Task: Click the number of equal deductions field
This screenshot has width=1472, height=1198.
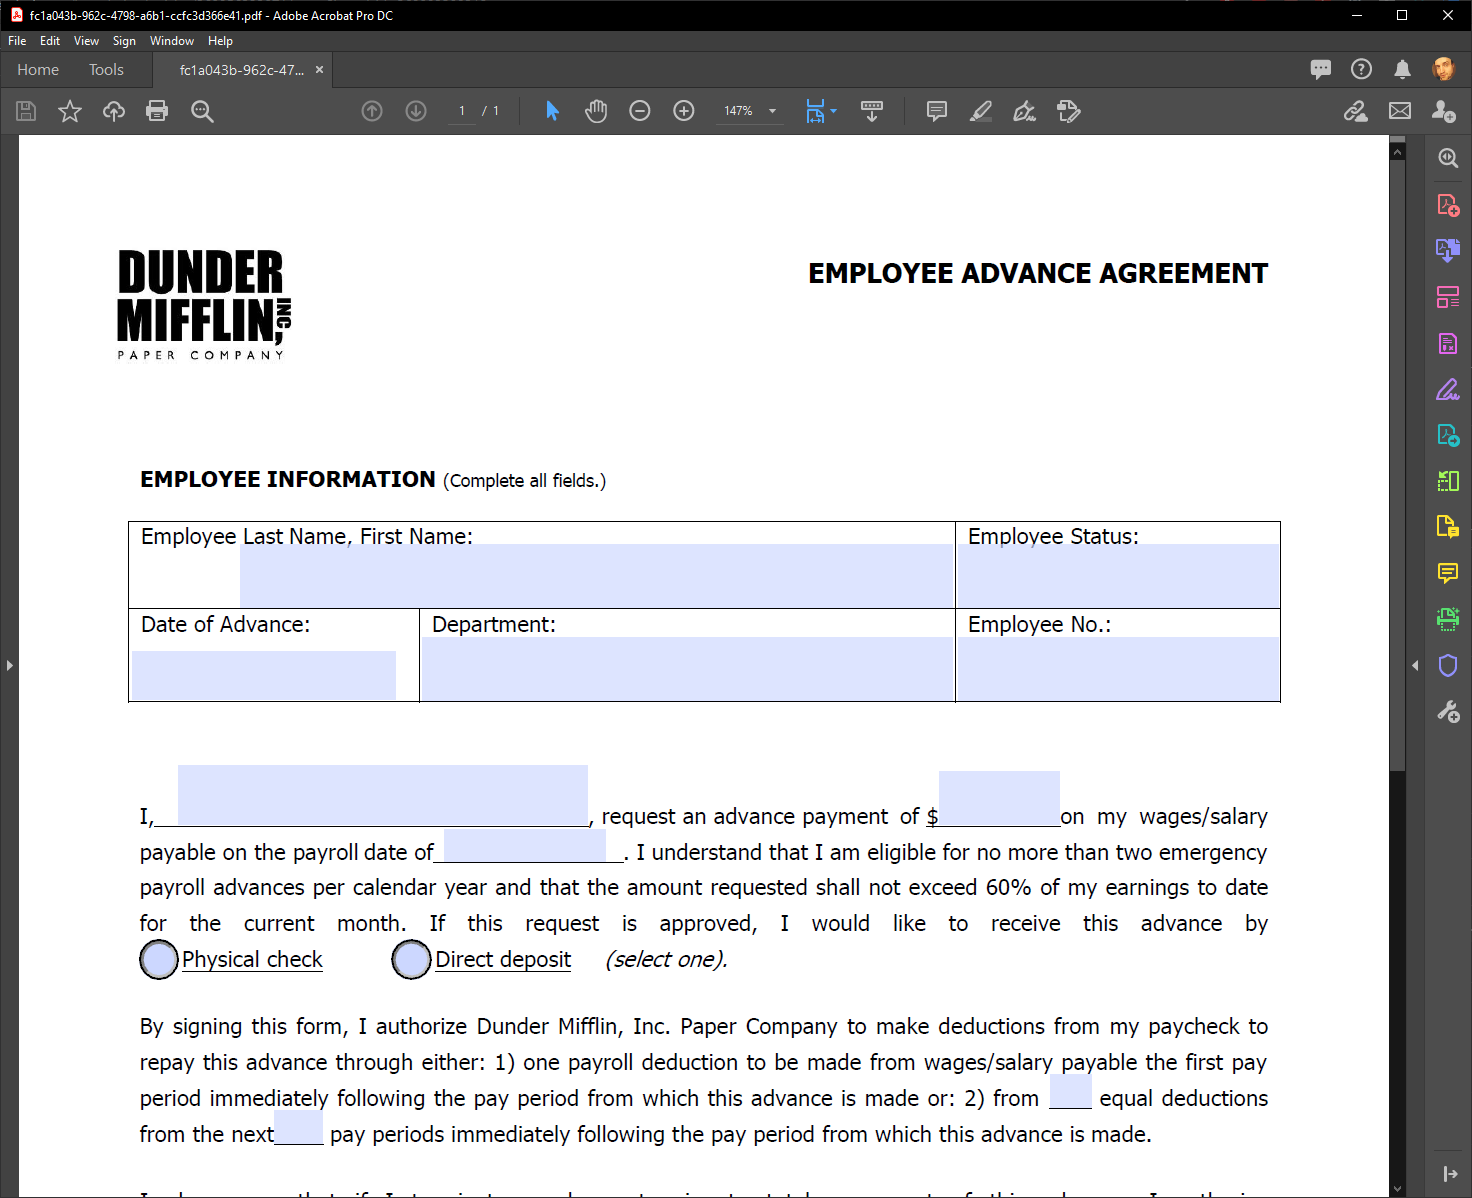Action: pos(1070,1091)
